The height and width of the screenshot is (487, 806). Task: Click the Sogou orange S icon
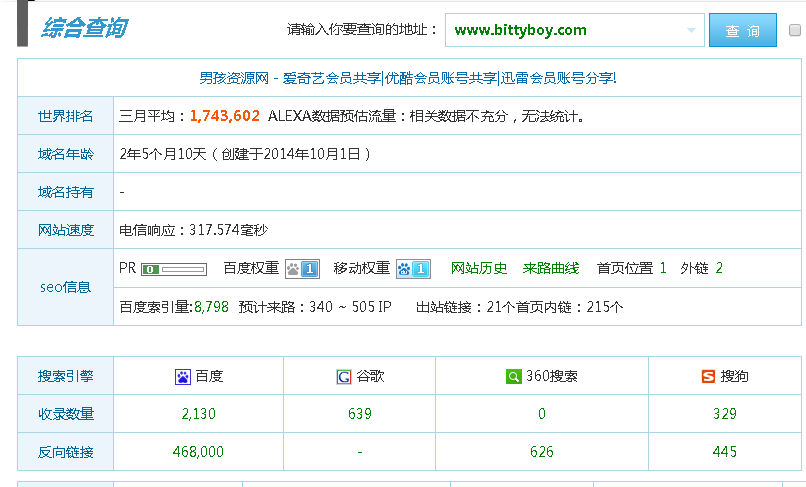click(708, 376)
